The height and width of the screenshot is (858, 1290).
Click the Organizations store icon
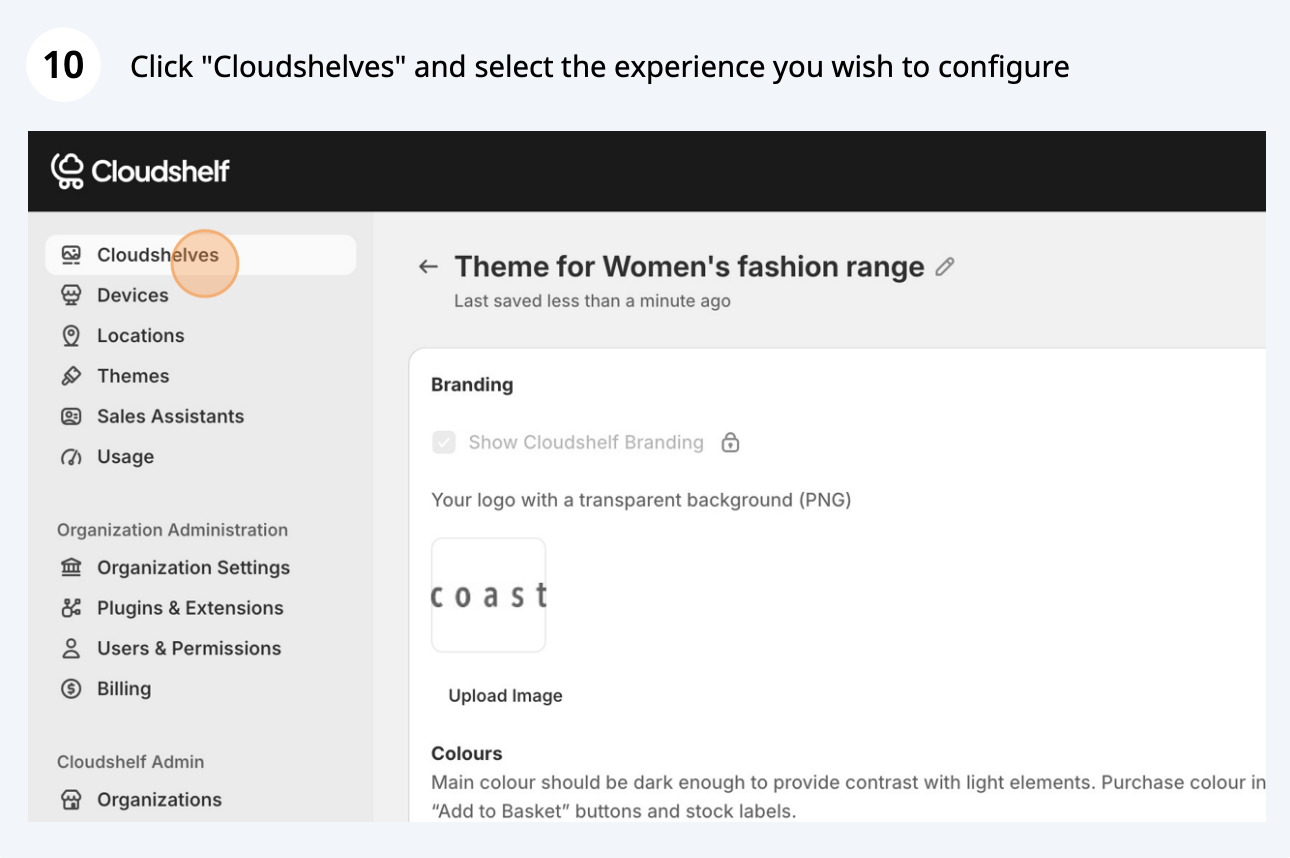point(70,800)
